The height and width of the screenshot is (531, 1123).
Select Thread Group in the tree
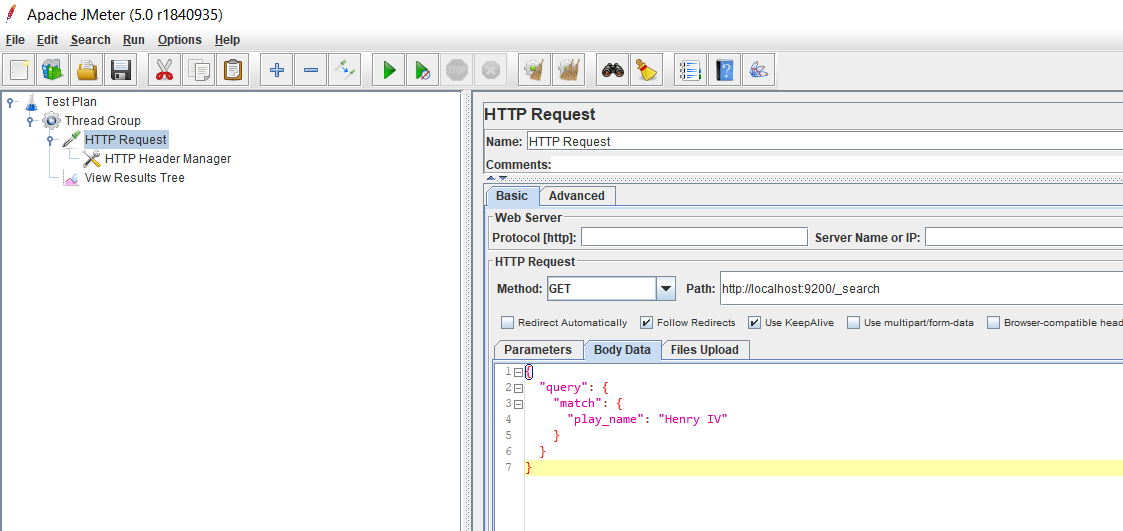tap(102, 120)
